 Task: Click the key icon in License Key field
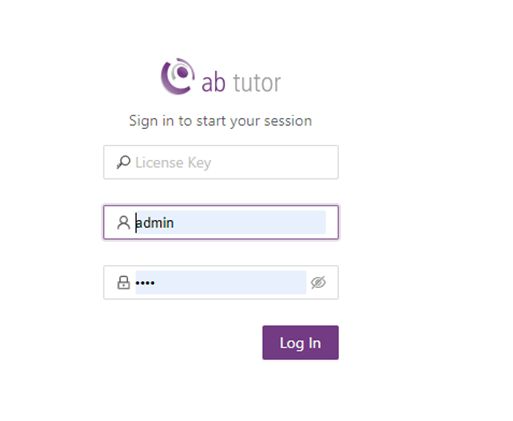pos(123,162)
